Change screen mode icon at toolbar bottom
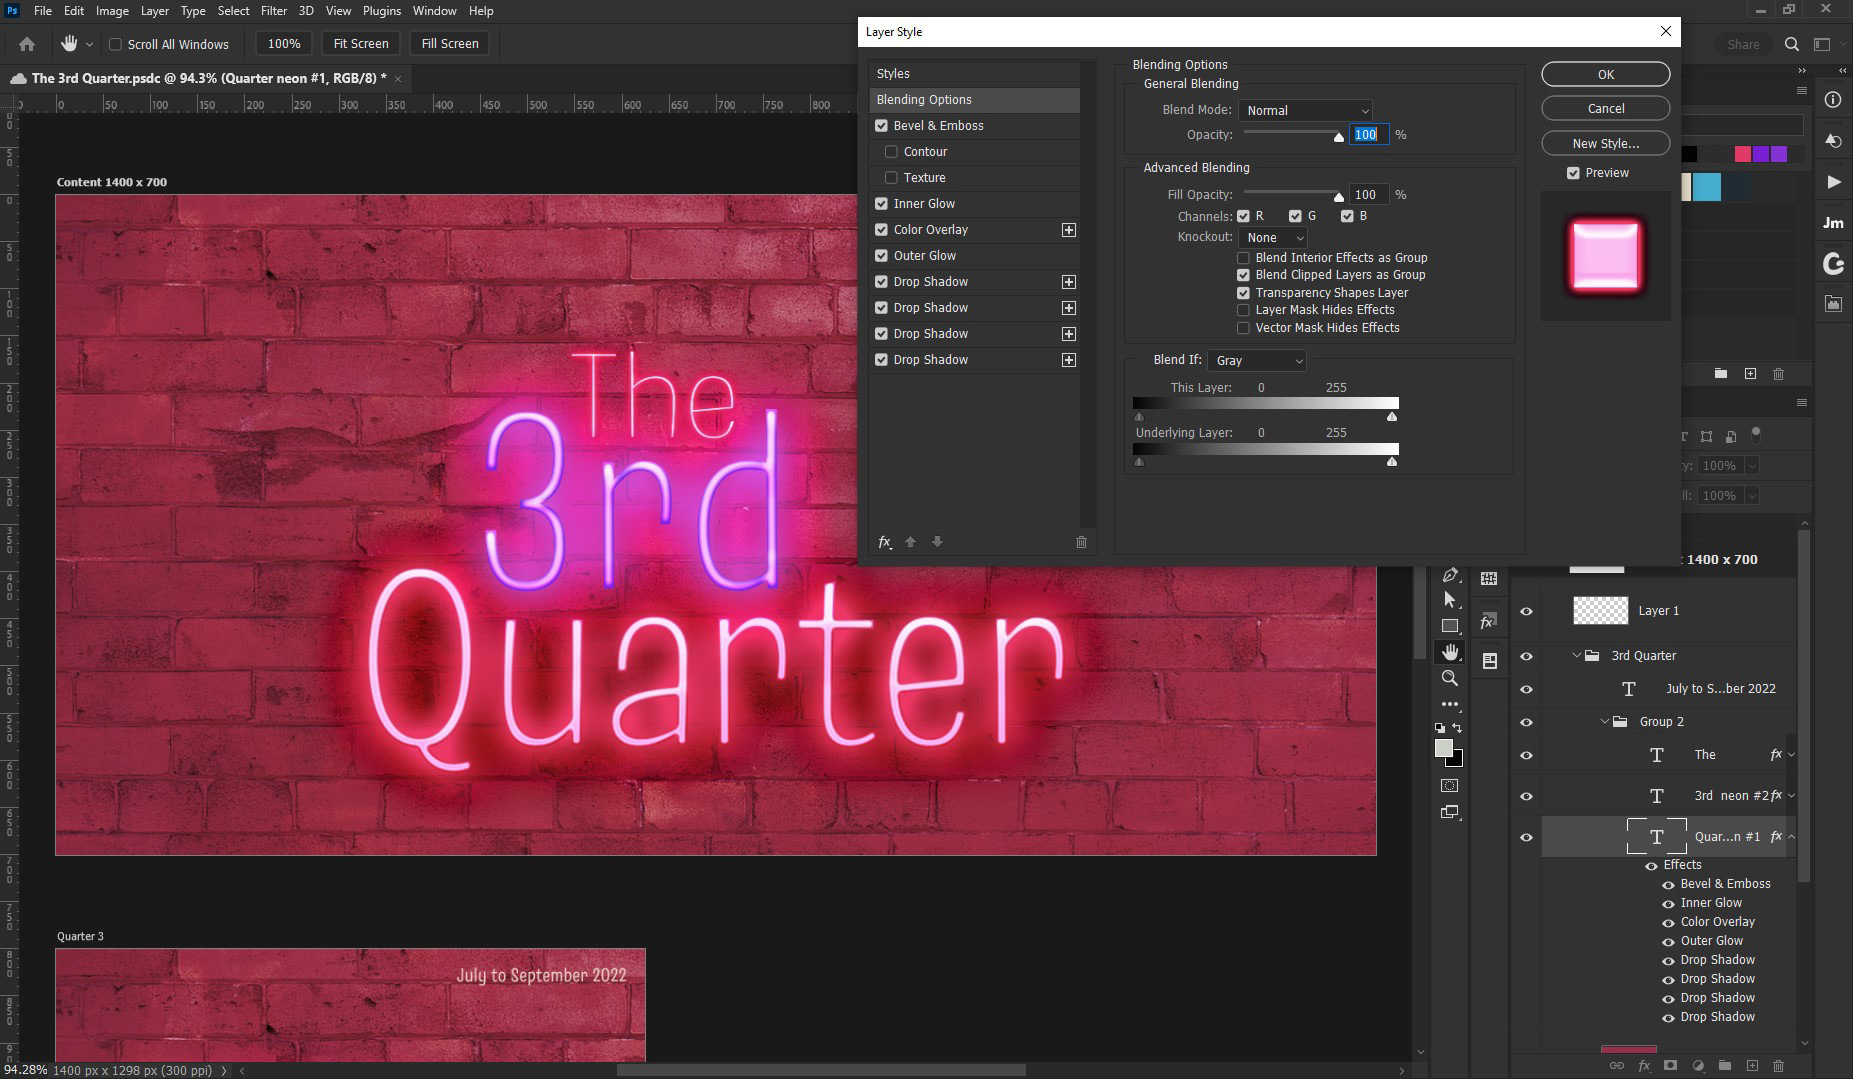Screen dimensions: 1853x1079 [1450, 812]
